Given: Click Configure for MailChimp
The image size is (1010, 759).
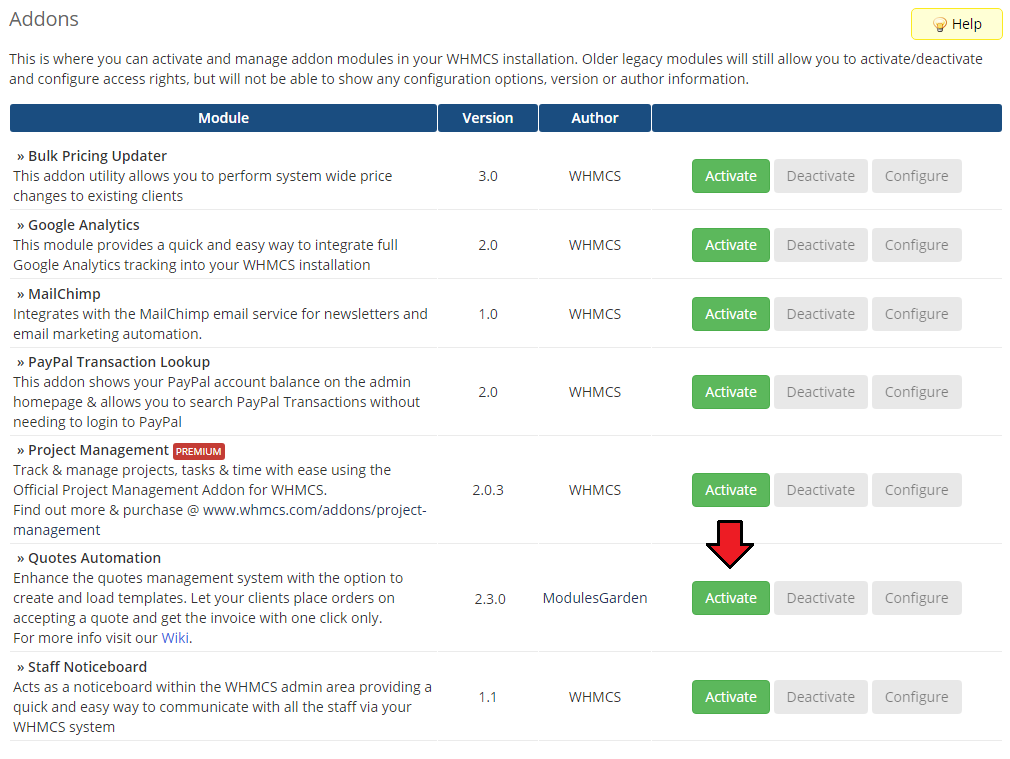Looking at the screenshot, I should (917, 314).
